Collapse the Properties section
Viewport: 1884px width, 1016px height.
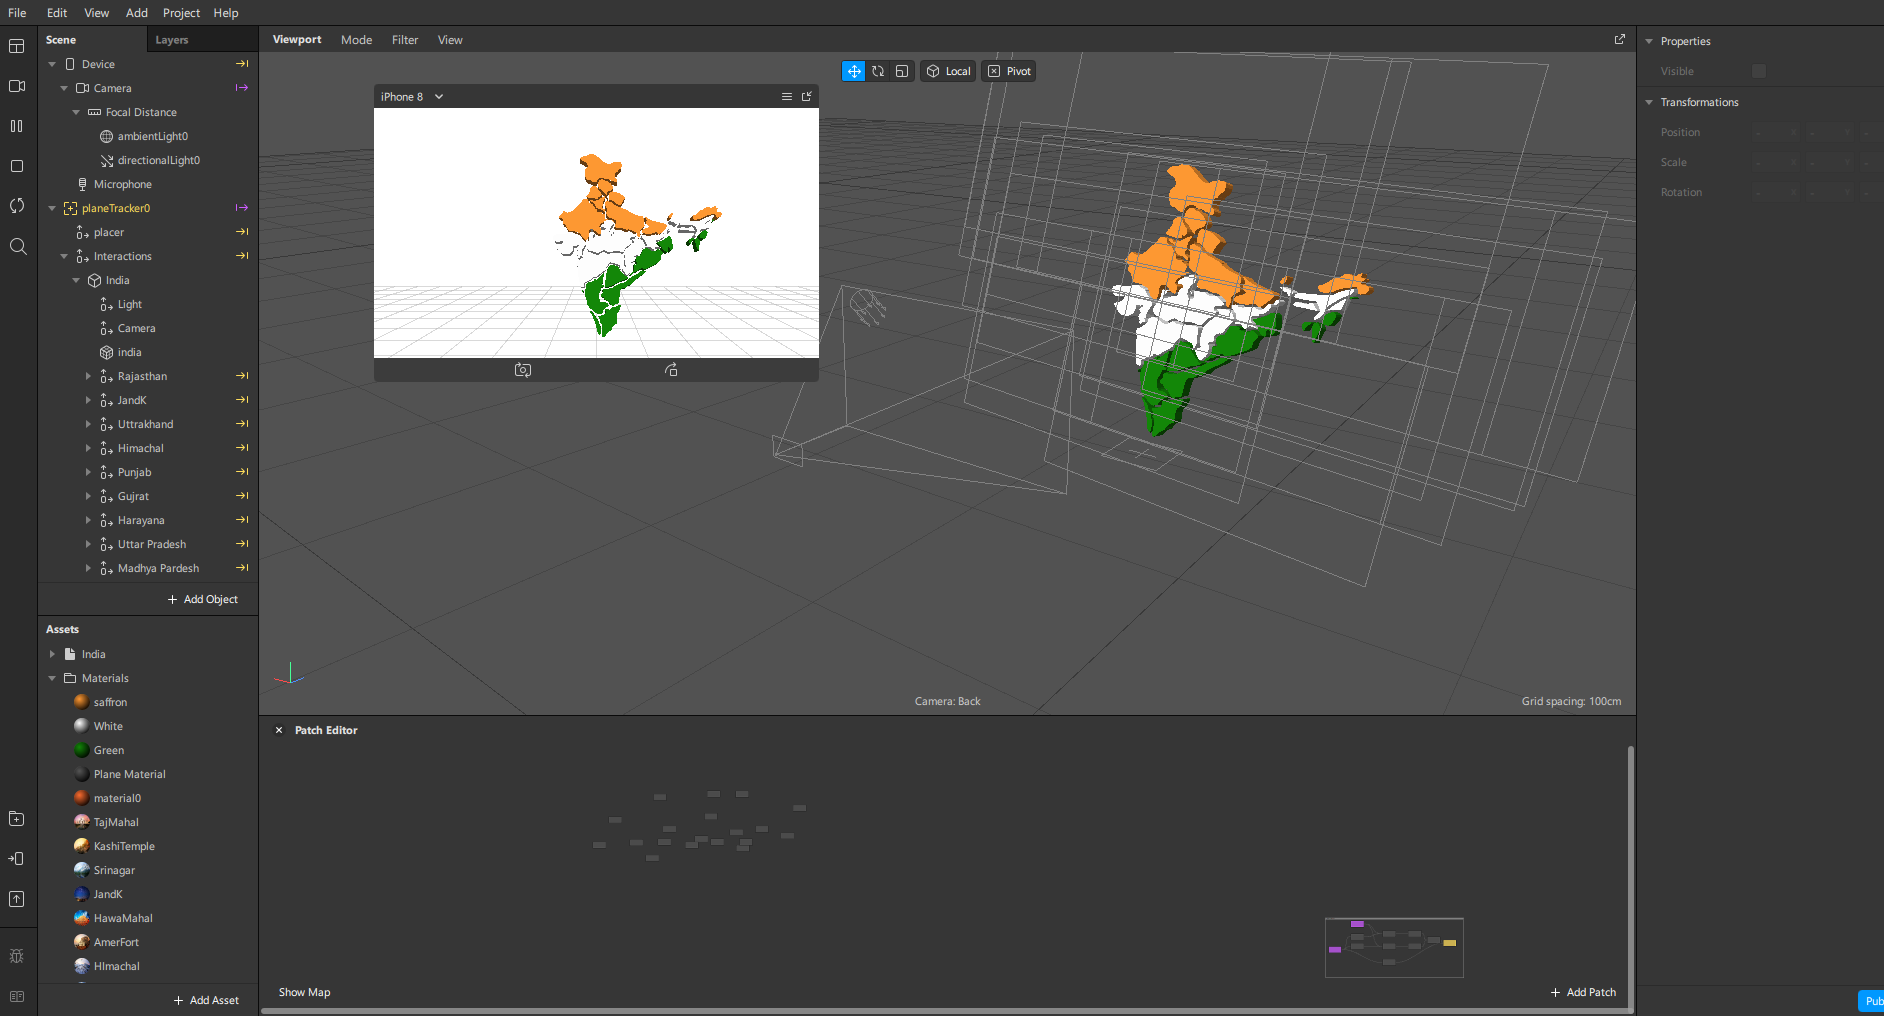pyautogui.click(x=1649, y=41)
